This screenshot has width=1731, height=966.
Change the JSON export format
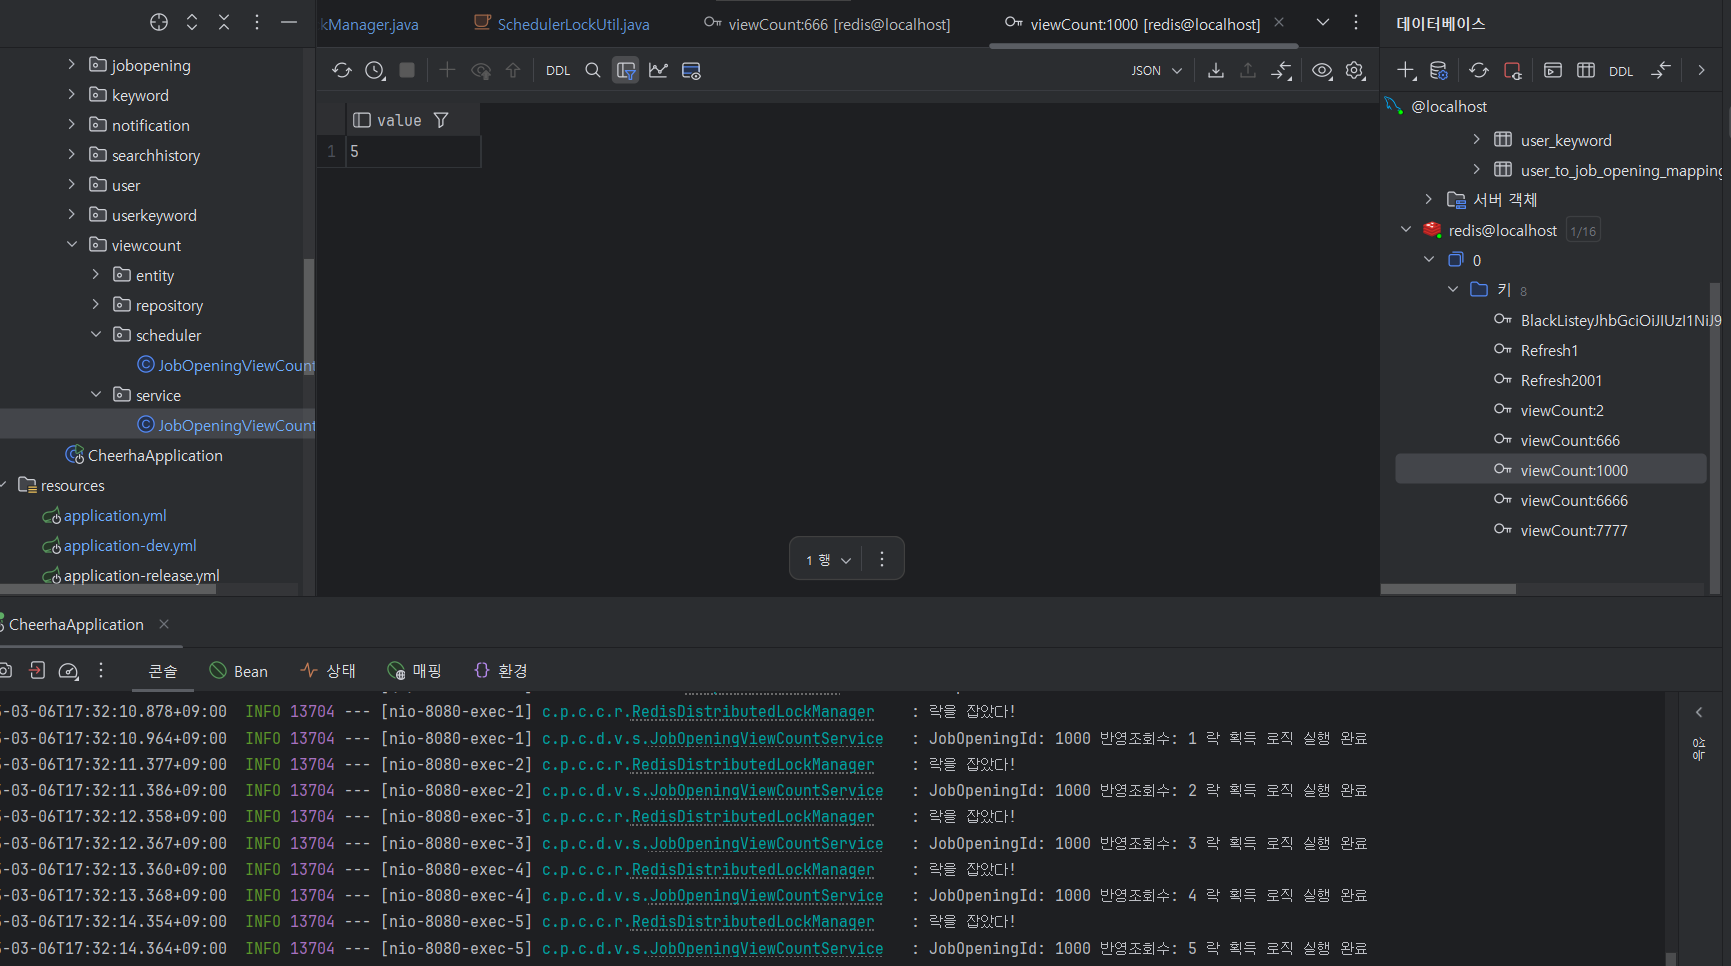(1156, 71)
